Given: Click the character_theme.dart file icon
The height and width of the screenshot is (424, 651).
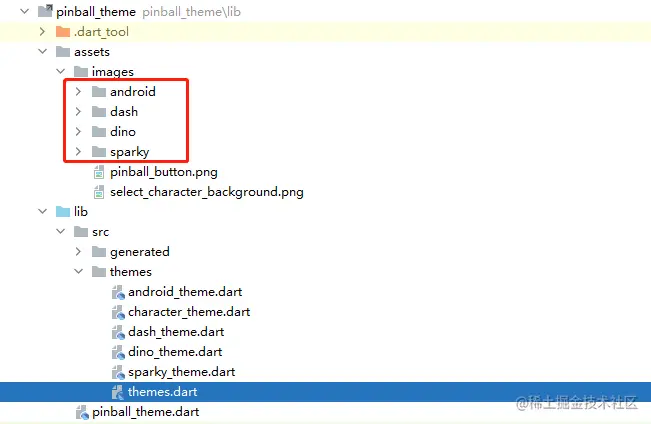Looking at the screenshot, I should tap(118, 312).
